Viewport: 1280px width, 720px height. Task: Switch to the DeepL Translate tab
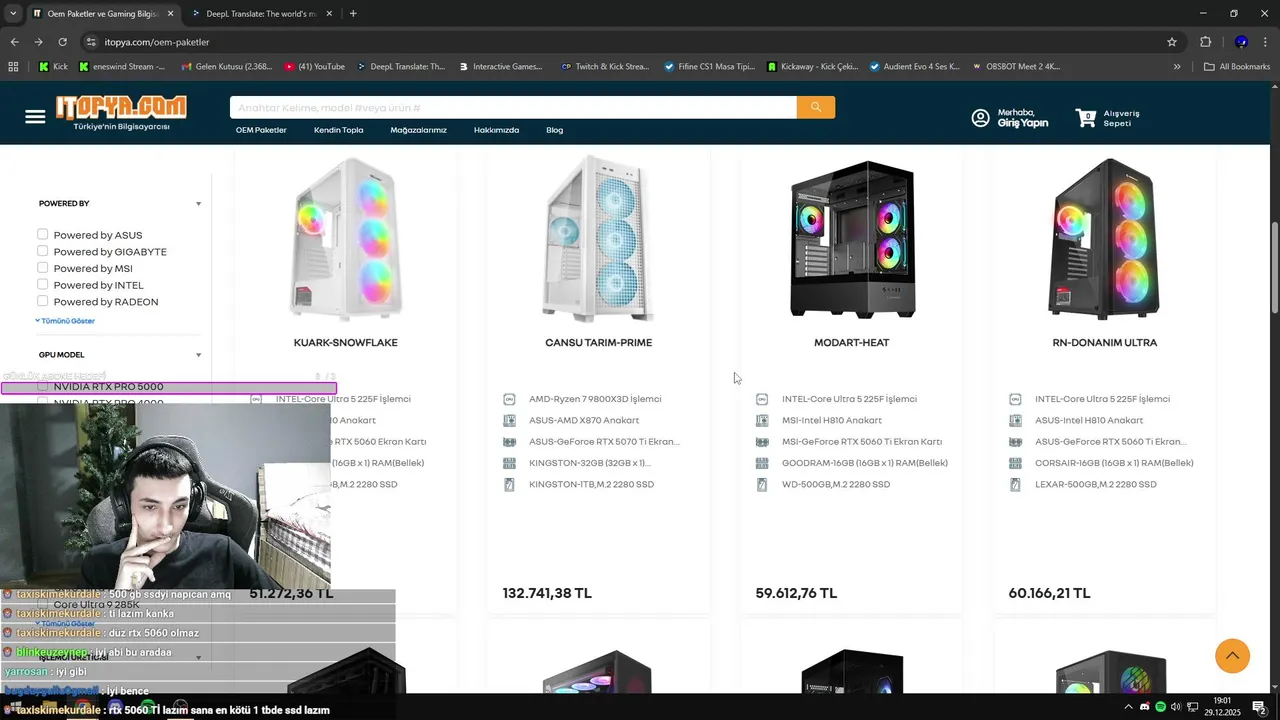point(260,14)
